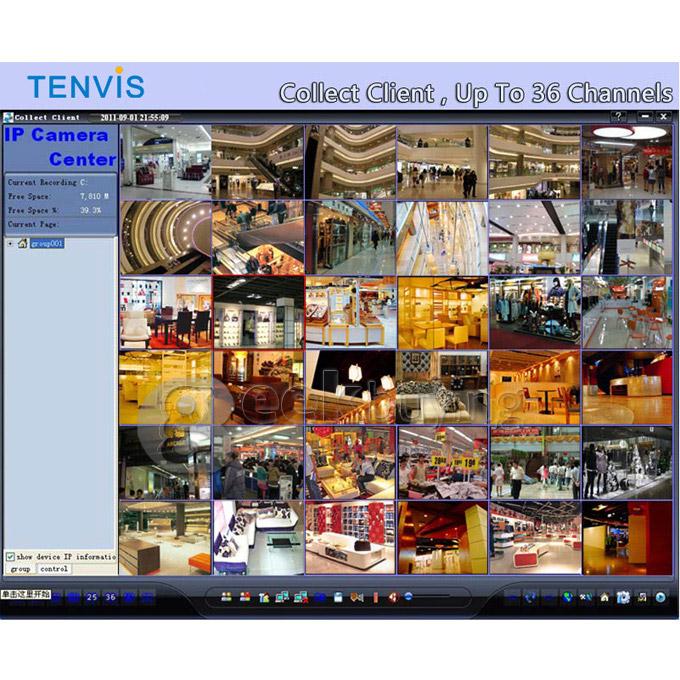This screenshot has width=680, height=680.
Task: Open settings with the gear icon
Action: (623, 598)
